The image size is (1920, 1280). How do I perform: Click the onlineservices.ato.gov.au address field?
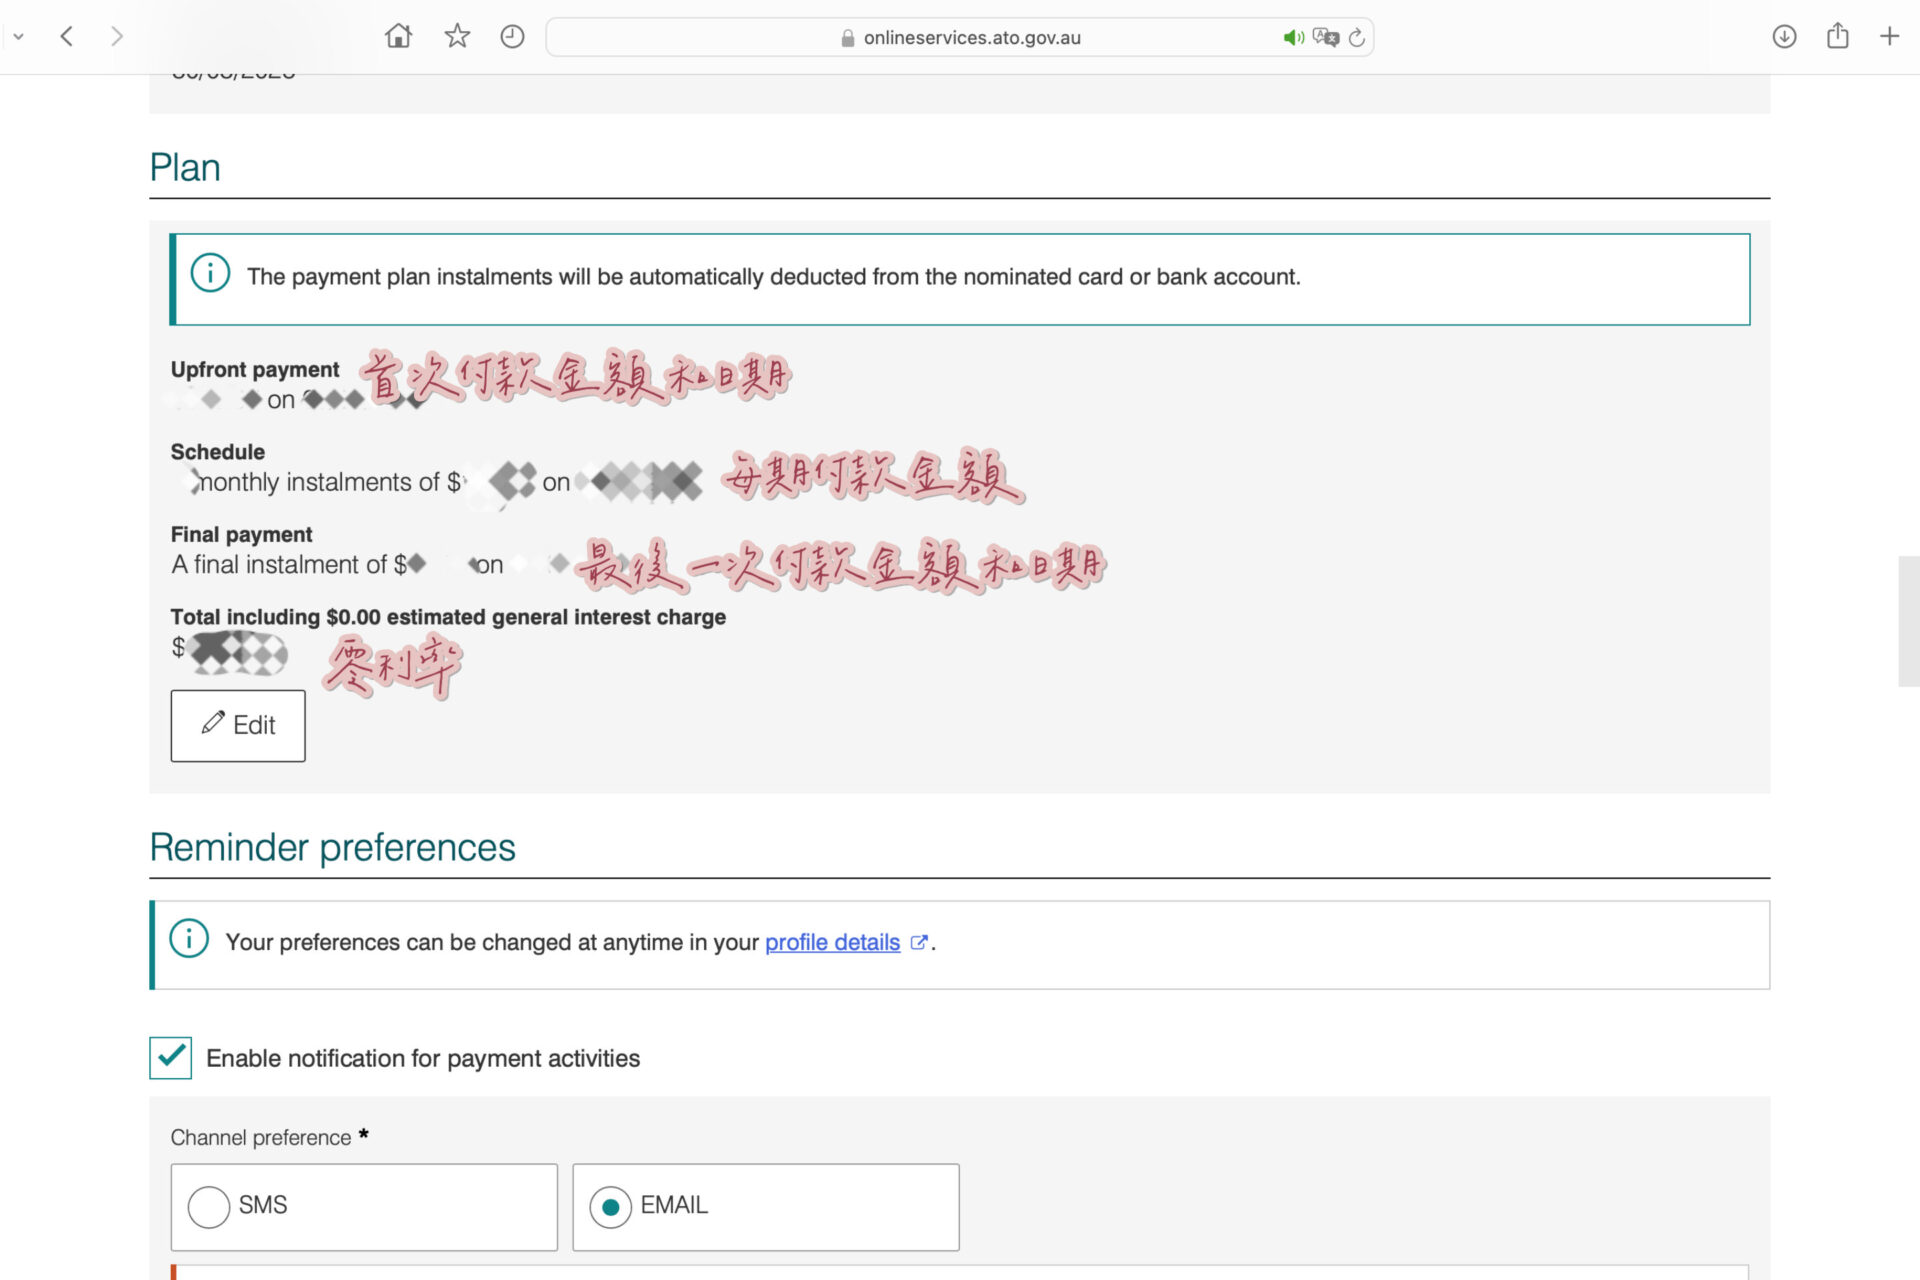pyautogui.click(x=970, y=38)
